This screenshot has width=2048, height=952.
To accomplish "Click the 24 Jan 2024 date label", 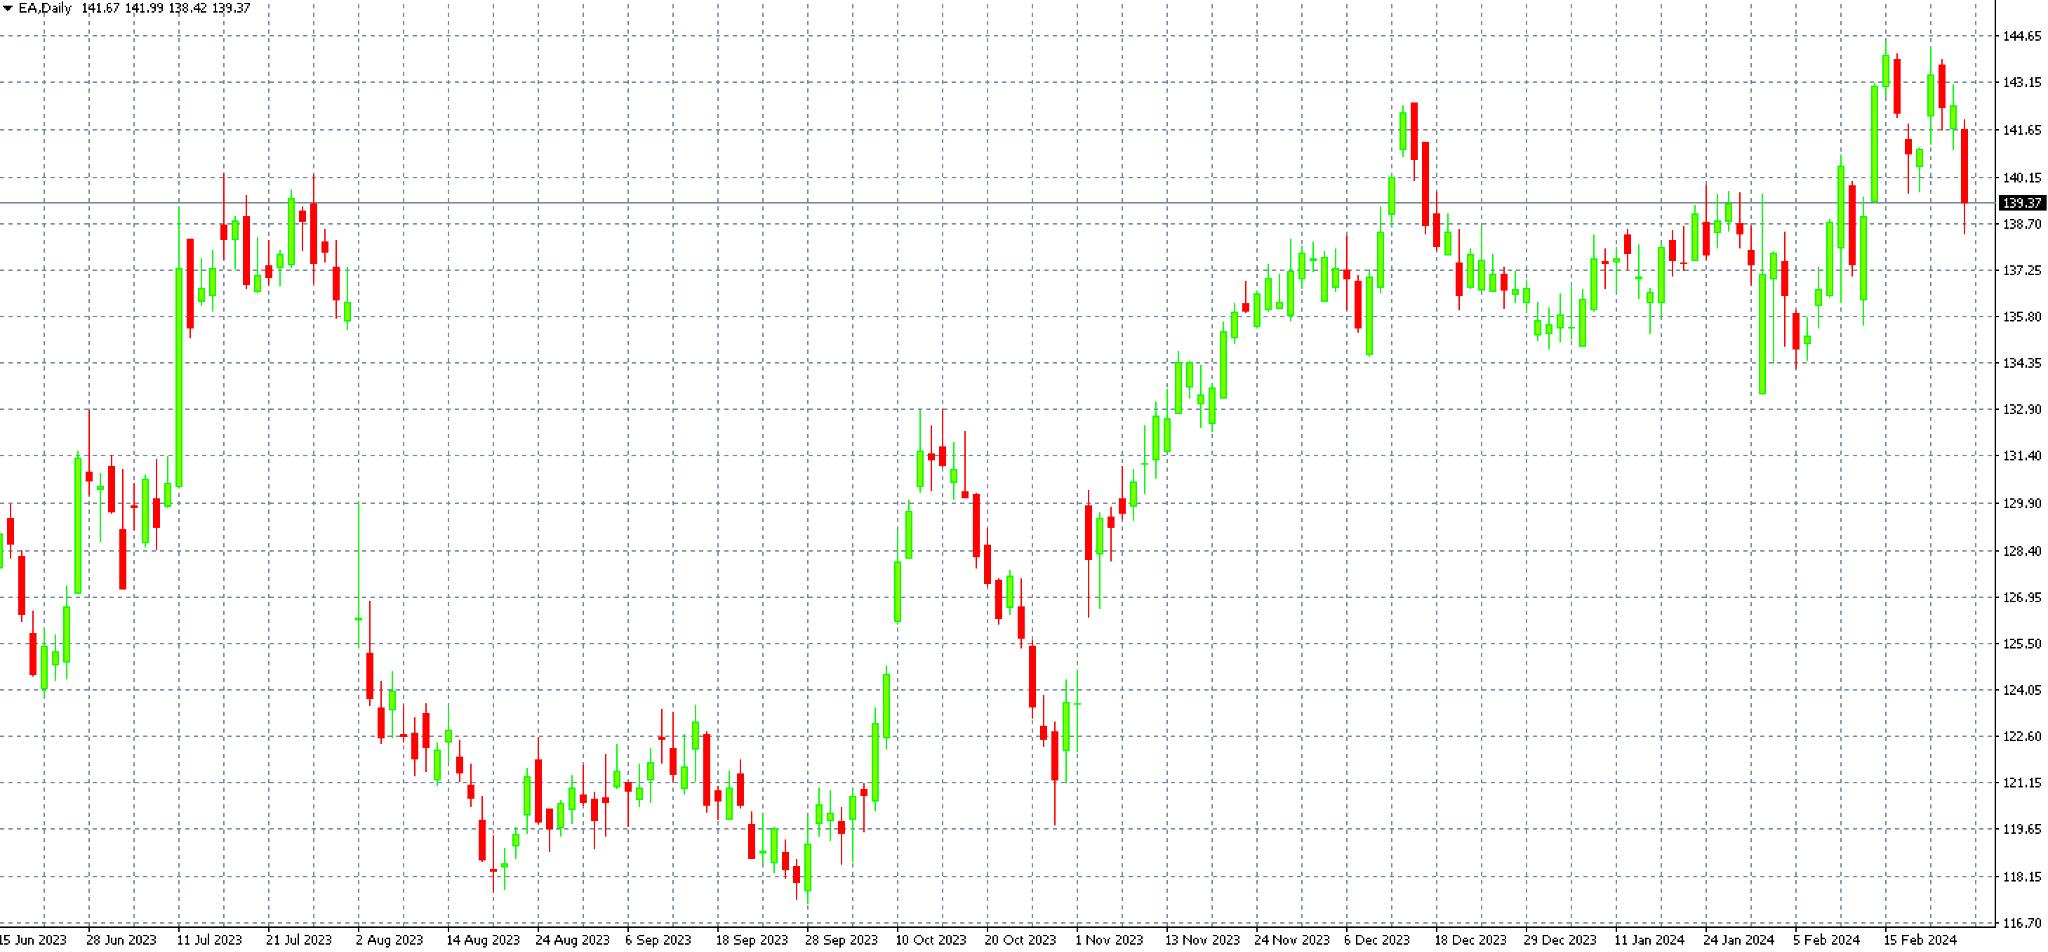I will pos(1739,940).
